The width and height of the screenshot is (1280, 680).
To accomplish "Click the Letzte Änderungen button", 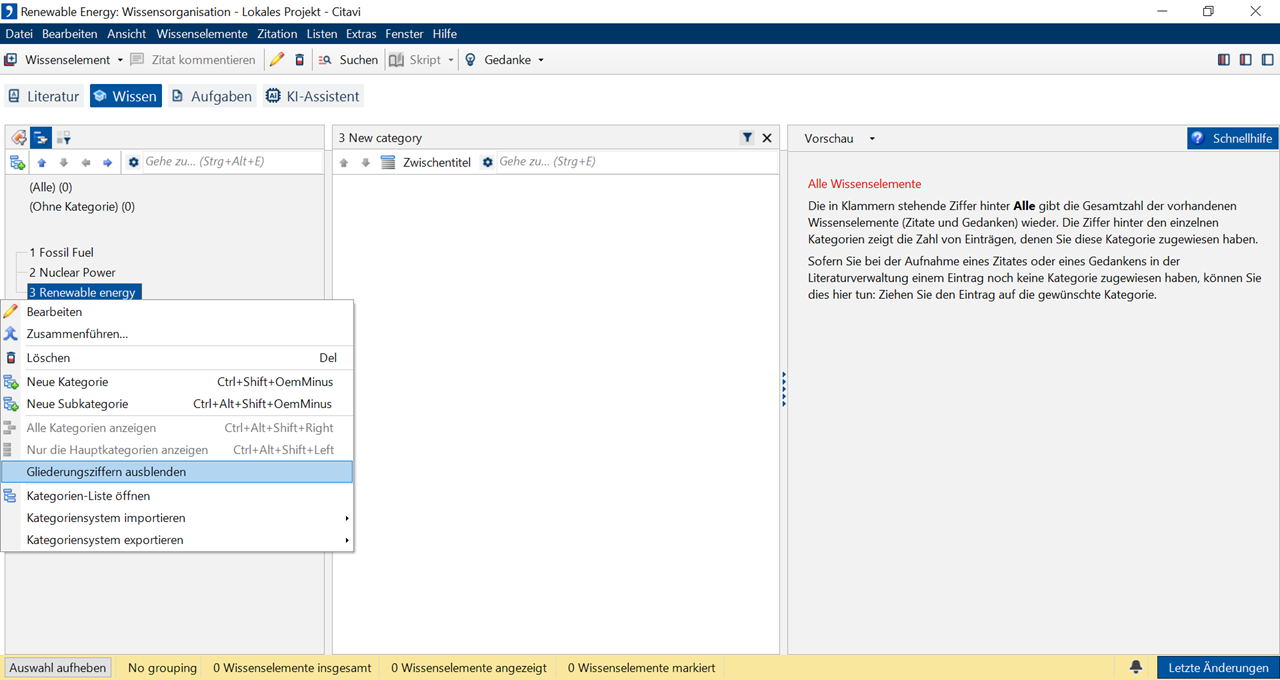I will point(1217,668).
